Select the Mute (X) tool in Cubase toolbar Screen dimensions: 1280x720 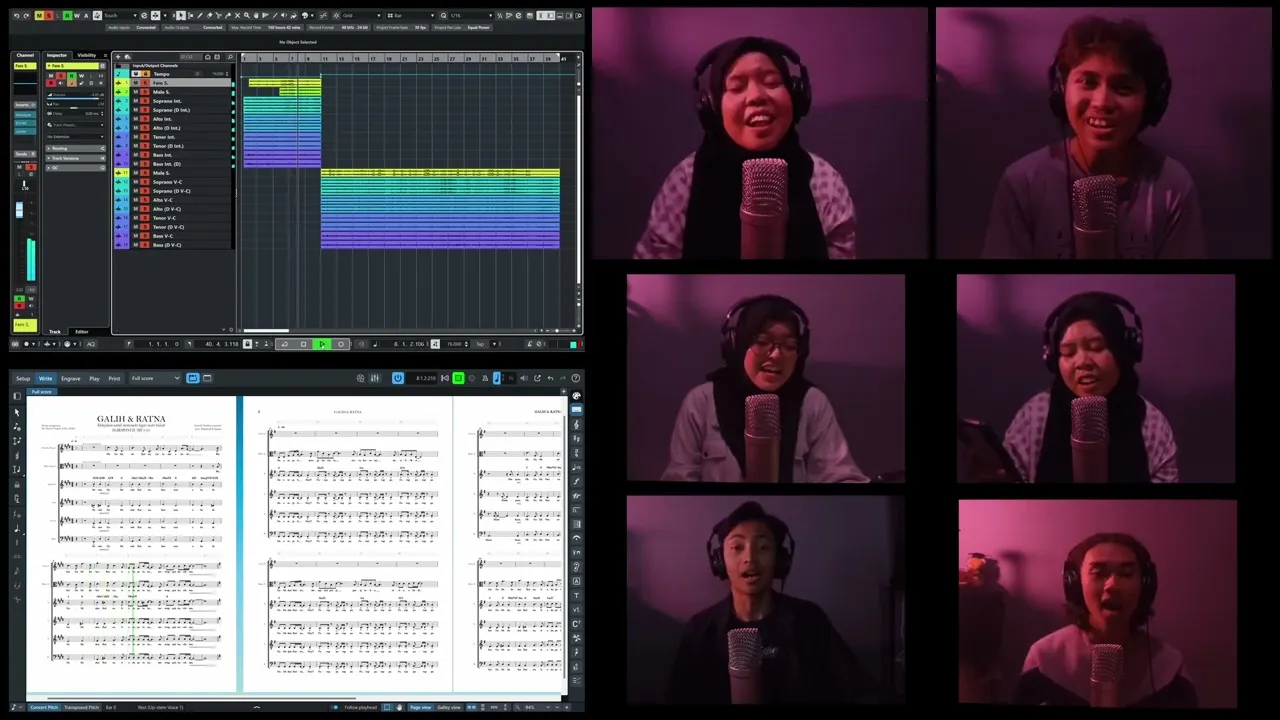(x=237, y=16)
